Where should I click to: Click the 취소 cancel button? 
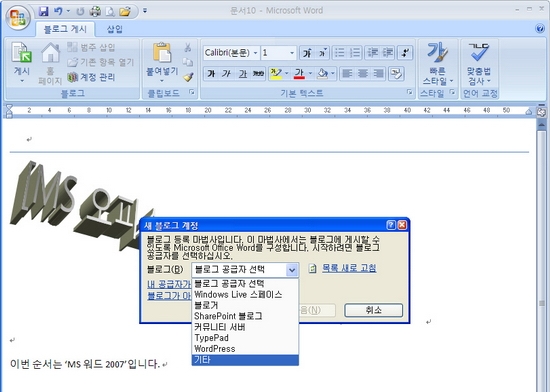pyautogui.click(x=374, y=310)
